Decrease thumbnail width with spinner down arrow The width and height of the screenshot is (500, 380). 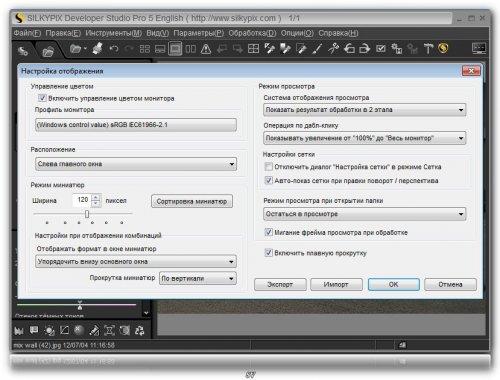[x=96, y=203]
